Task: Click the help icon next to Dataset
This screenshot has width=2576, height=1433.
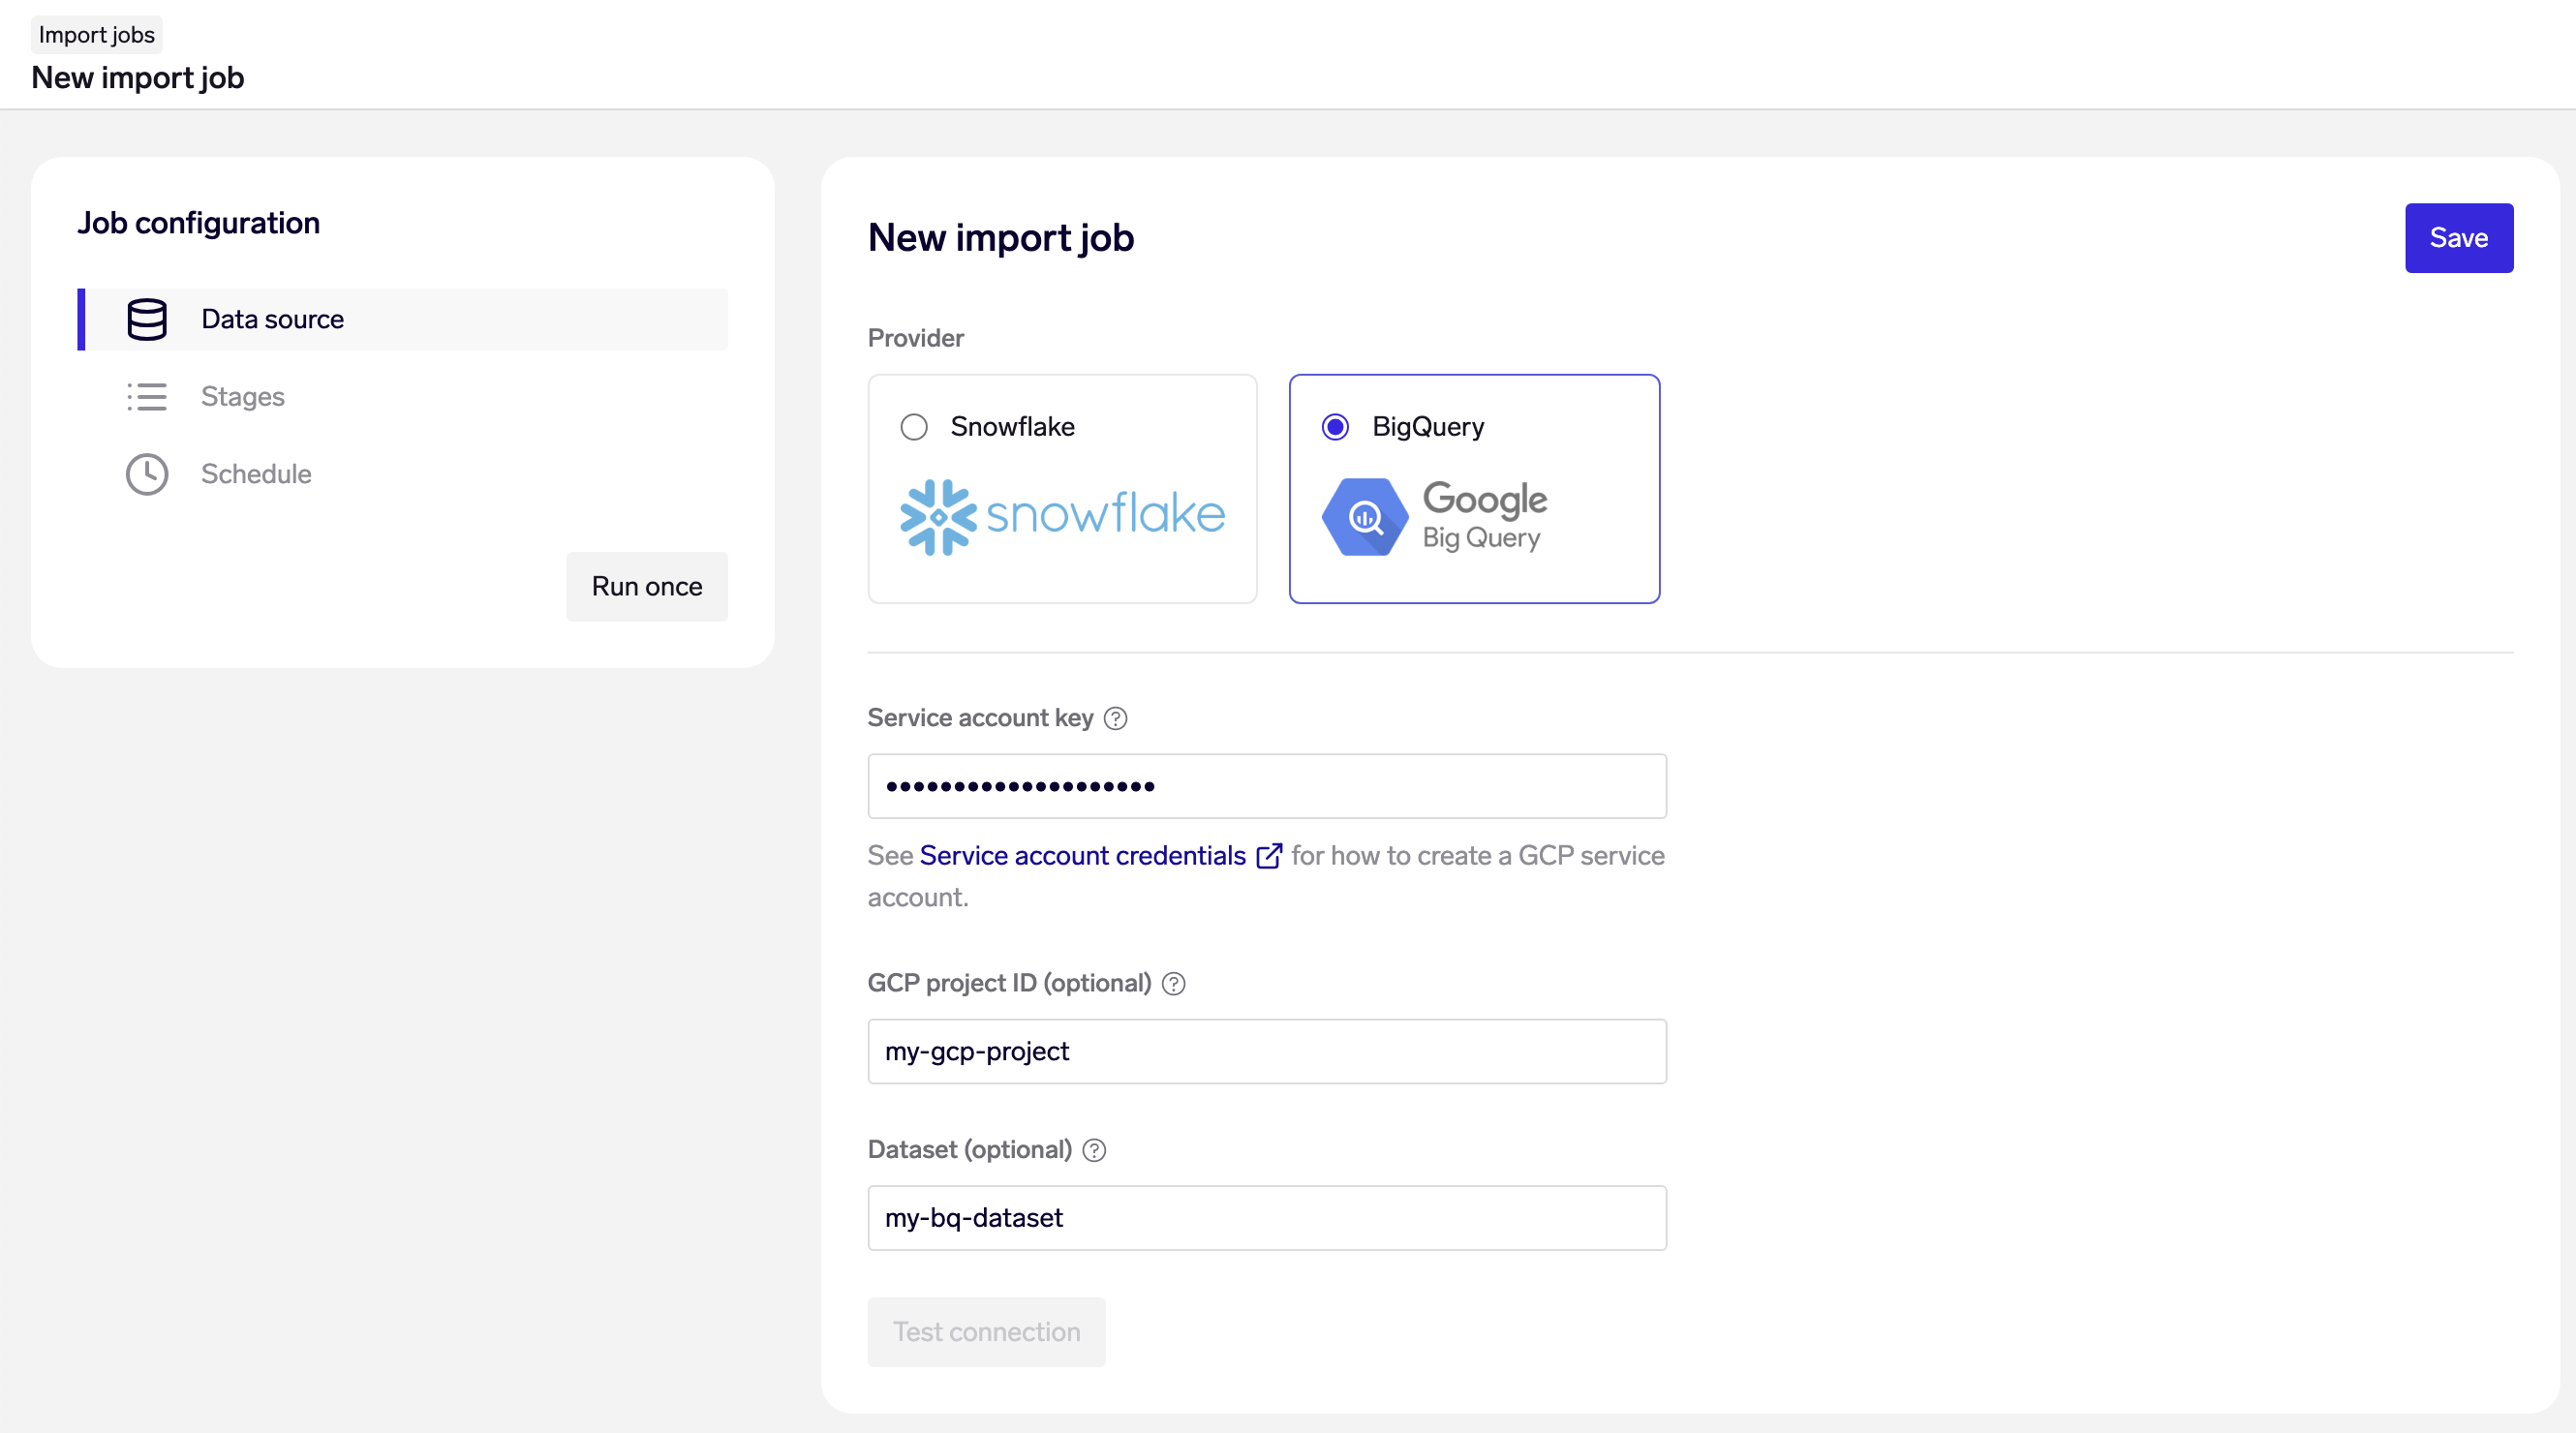Action: (x=1094, y=1149)
